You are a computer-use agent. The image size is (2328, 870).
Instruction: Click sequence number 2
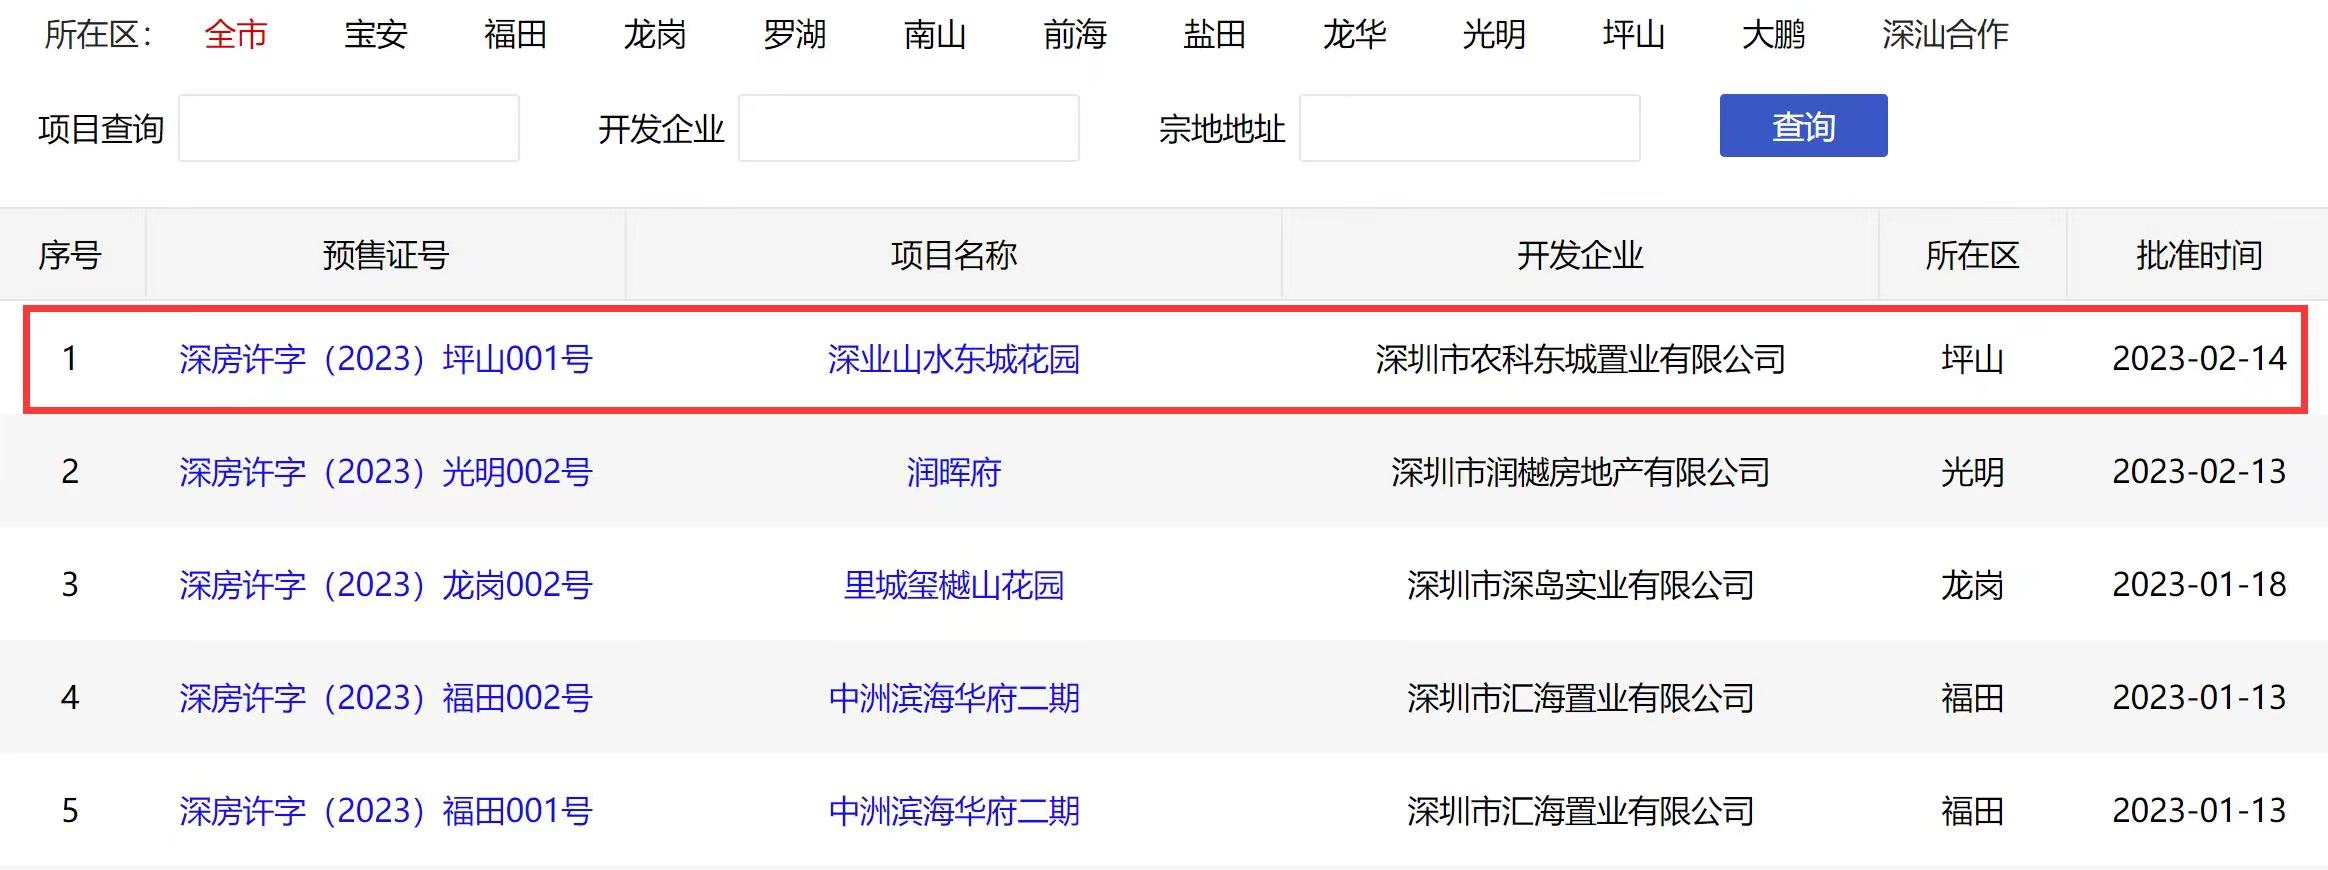pos(70,472)
